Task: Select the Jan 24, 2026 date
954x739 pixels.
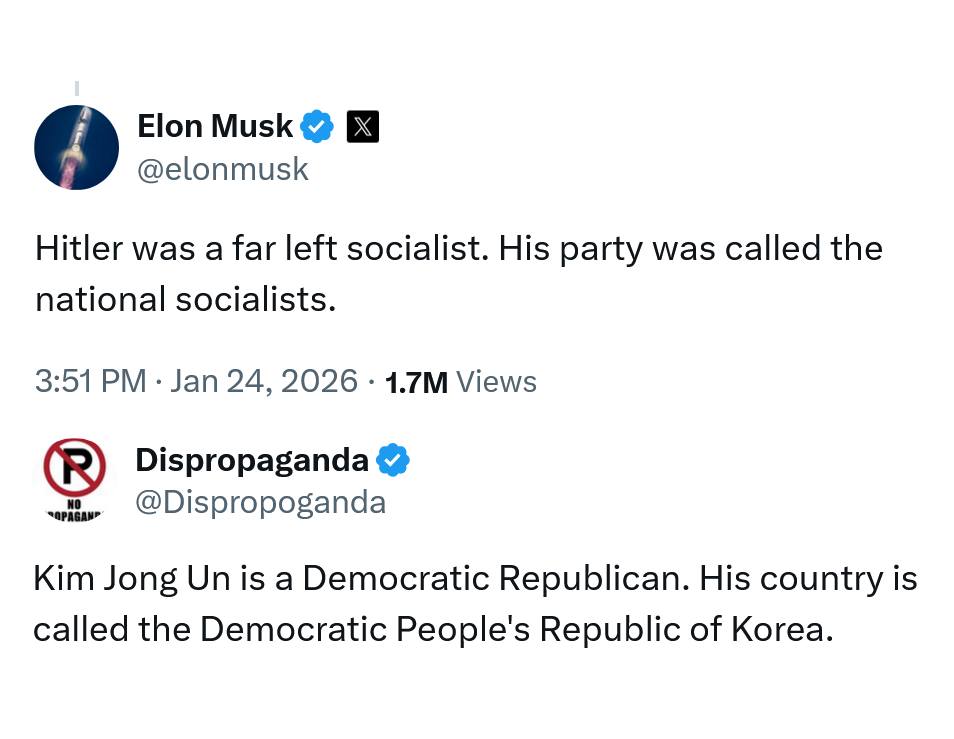Action: [x=264, y=381]
